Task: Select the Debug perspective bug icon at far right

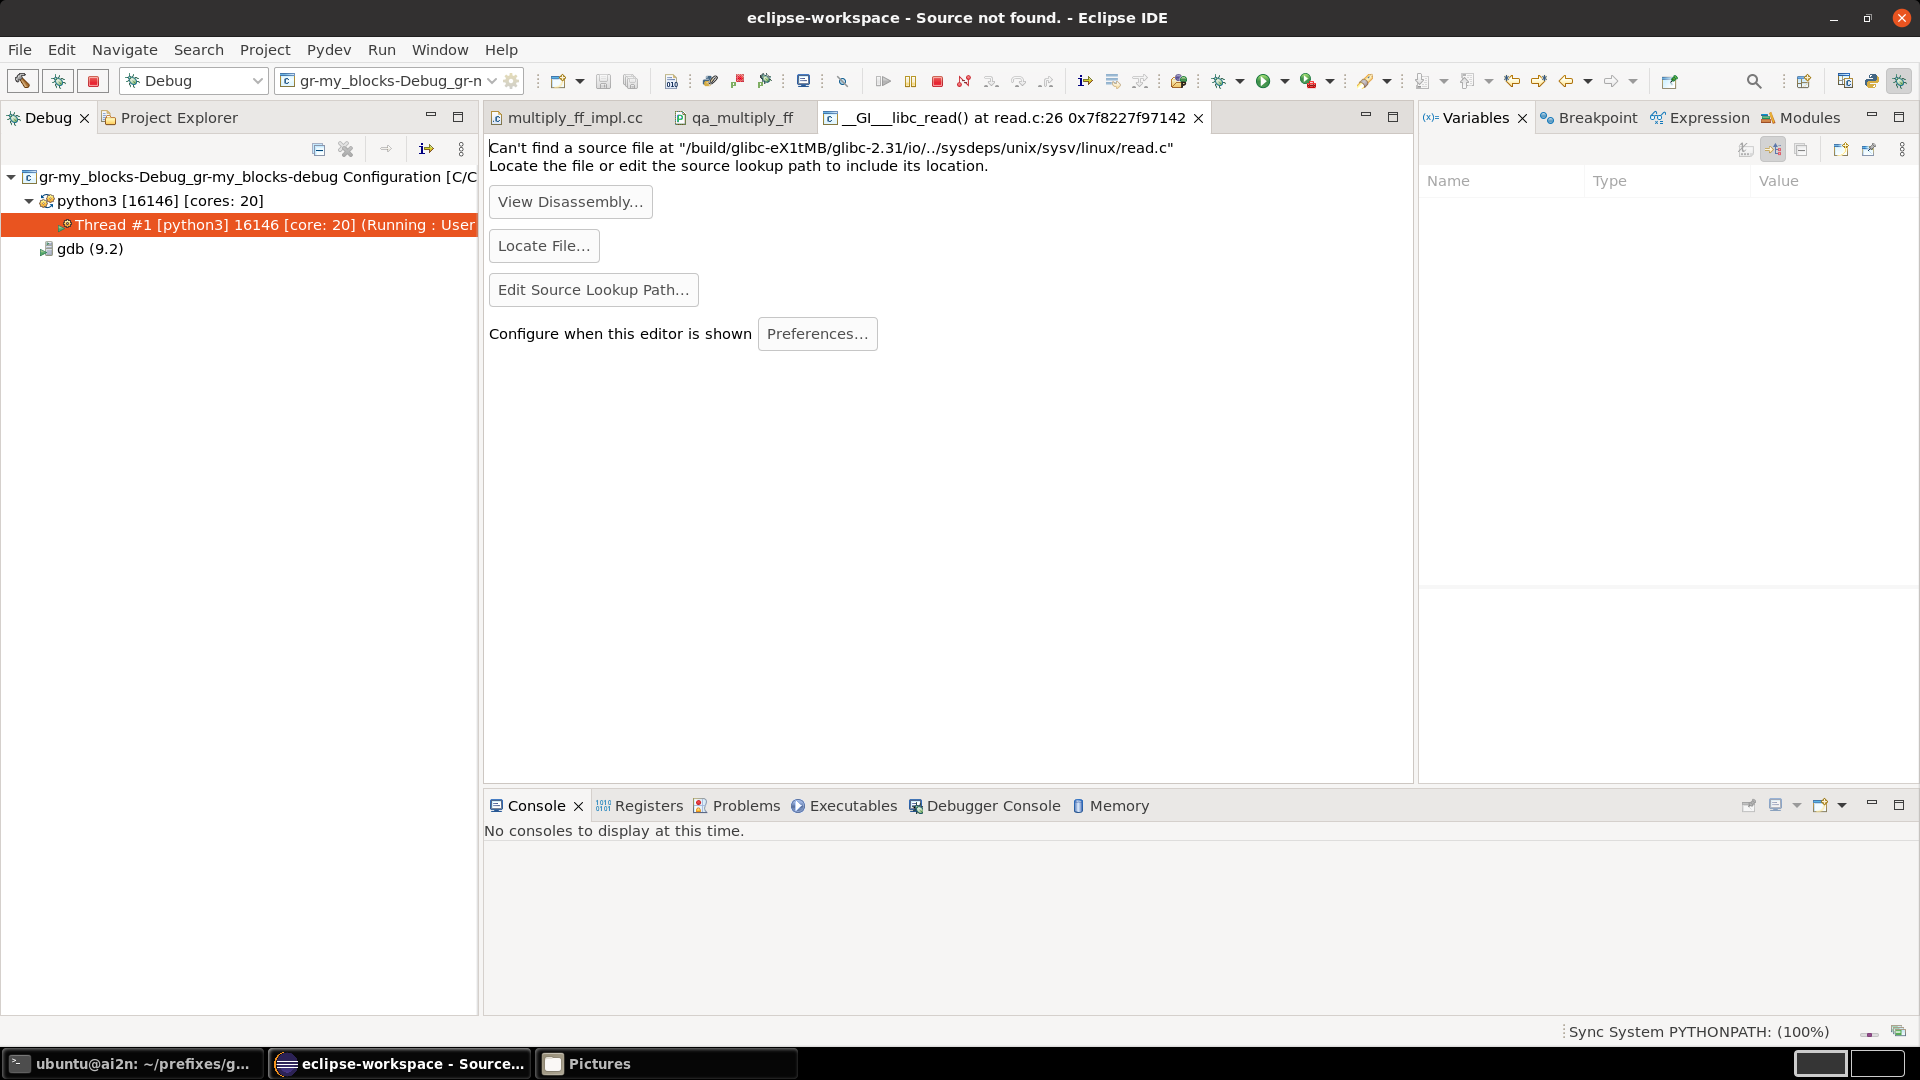Action: [1899, 81]
